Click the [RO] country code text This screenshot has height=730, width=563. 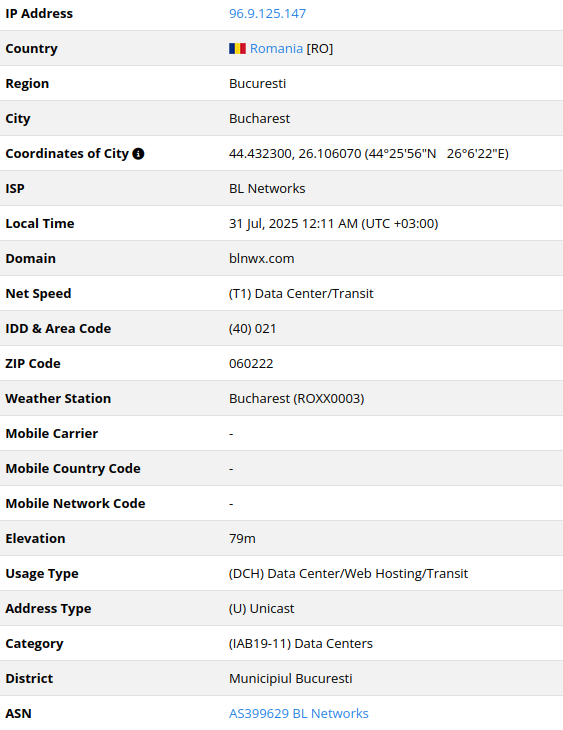(320, 48)
